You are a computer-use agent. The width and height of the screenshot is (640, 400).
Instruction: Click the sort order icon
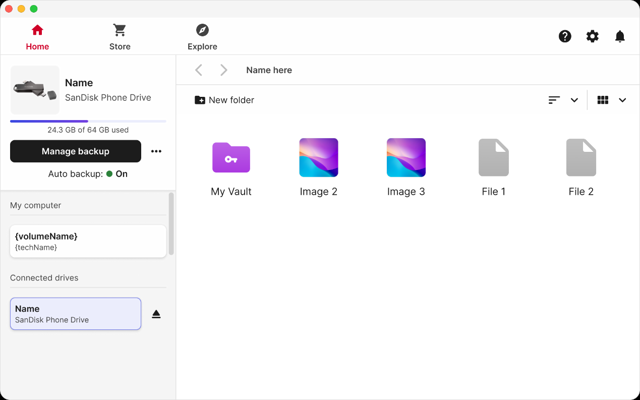tap(554, 100)
